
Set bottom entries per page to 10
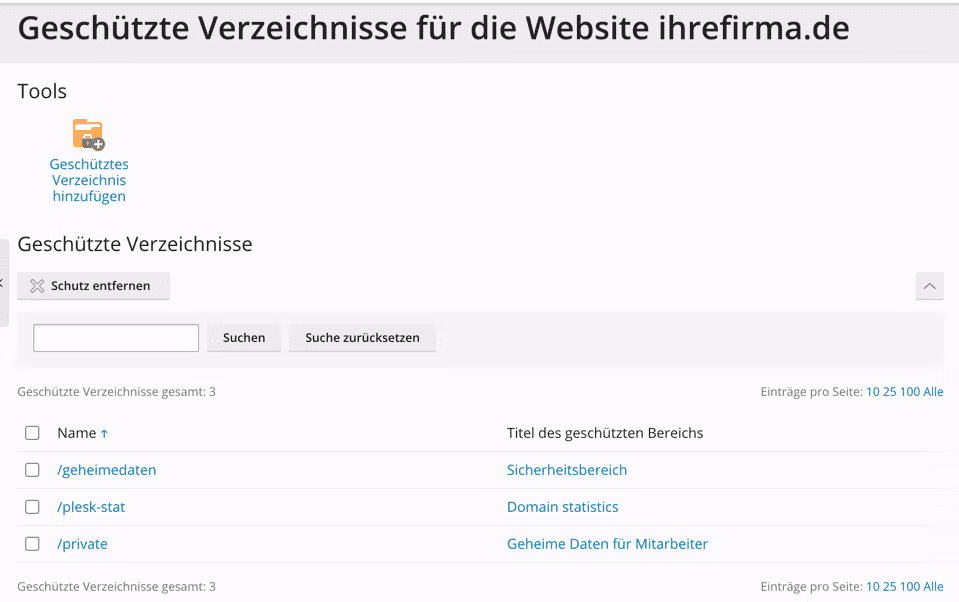pyautogui.click(x=873, y=586)
